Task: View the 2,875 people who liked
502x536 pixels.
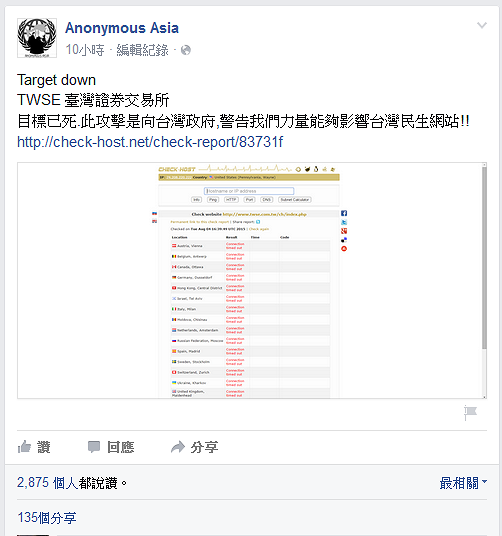Action: [67, 483]
